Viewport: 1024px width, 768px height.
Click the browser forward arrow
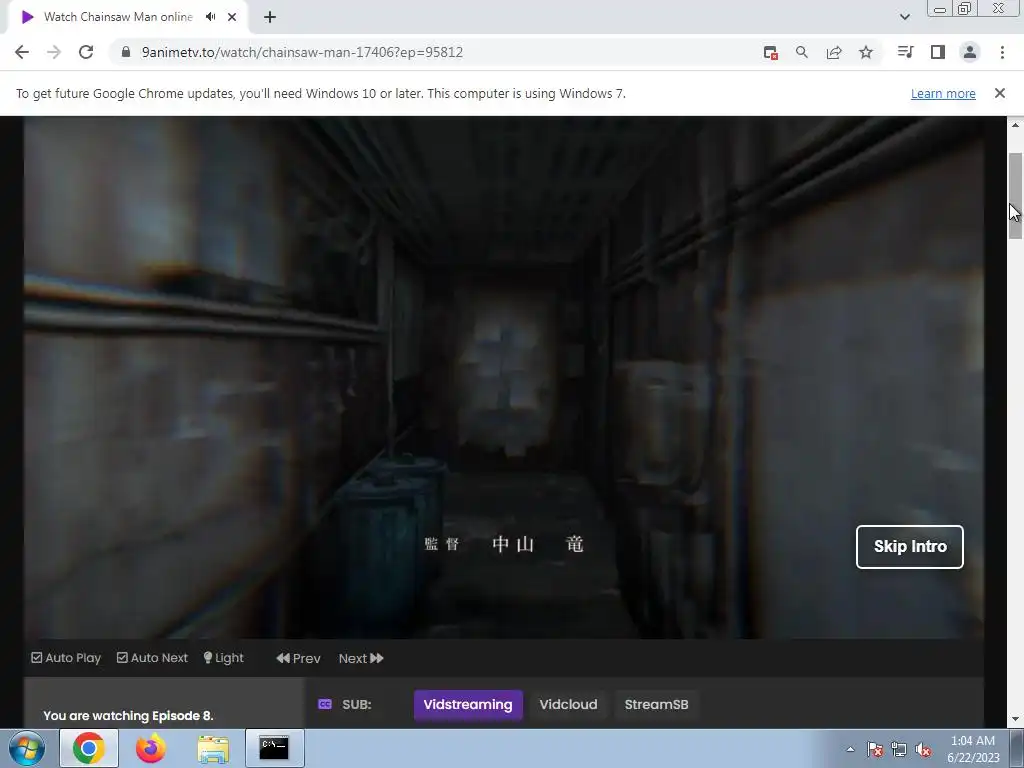[54, 52]
